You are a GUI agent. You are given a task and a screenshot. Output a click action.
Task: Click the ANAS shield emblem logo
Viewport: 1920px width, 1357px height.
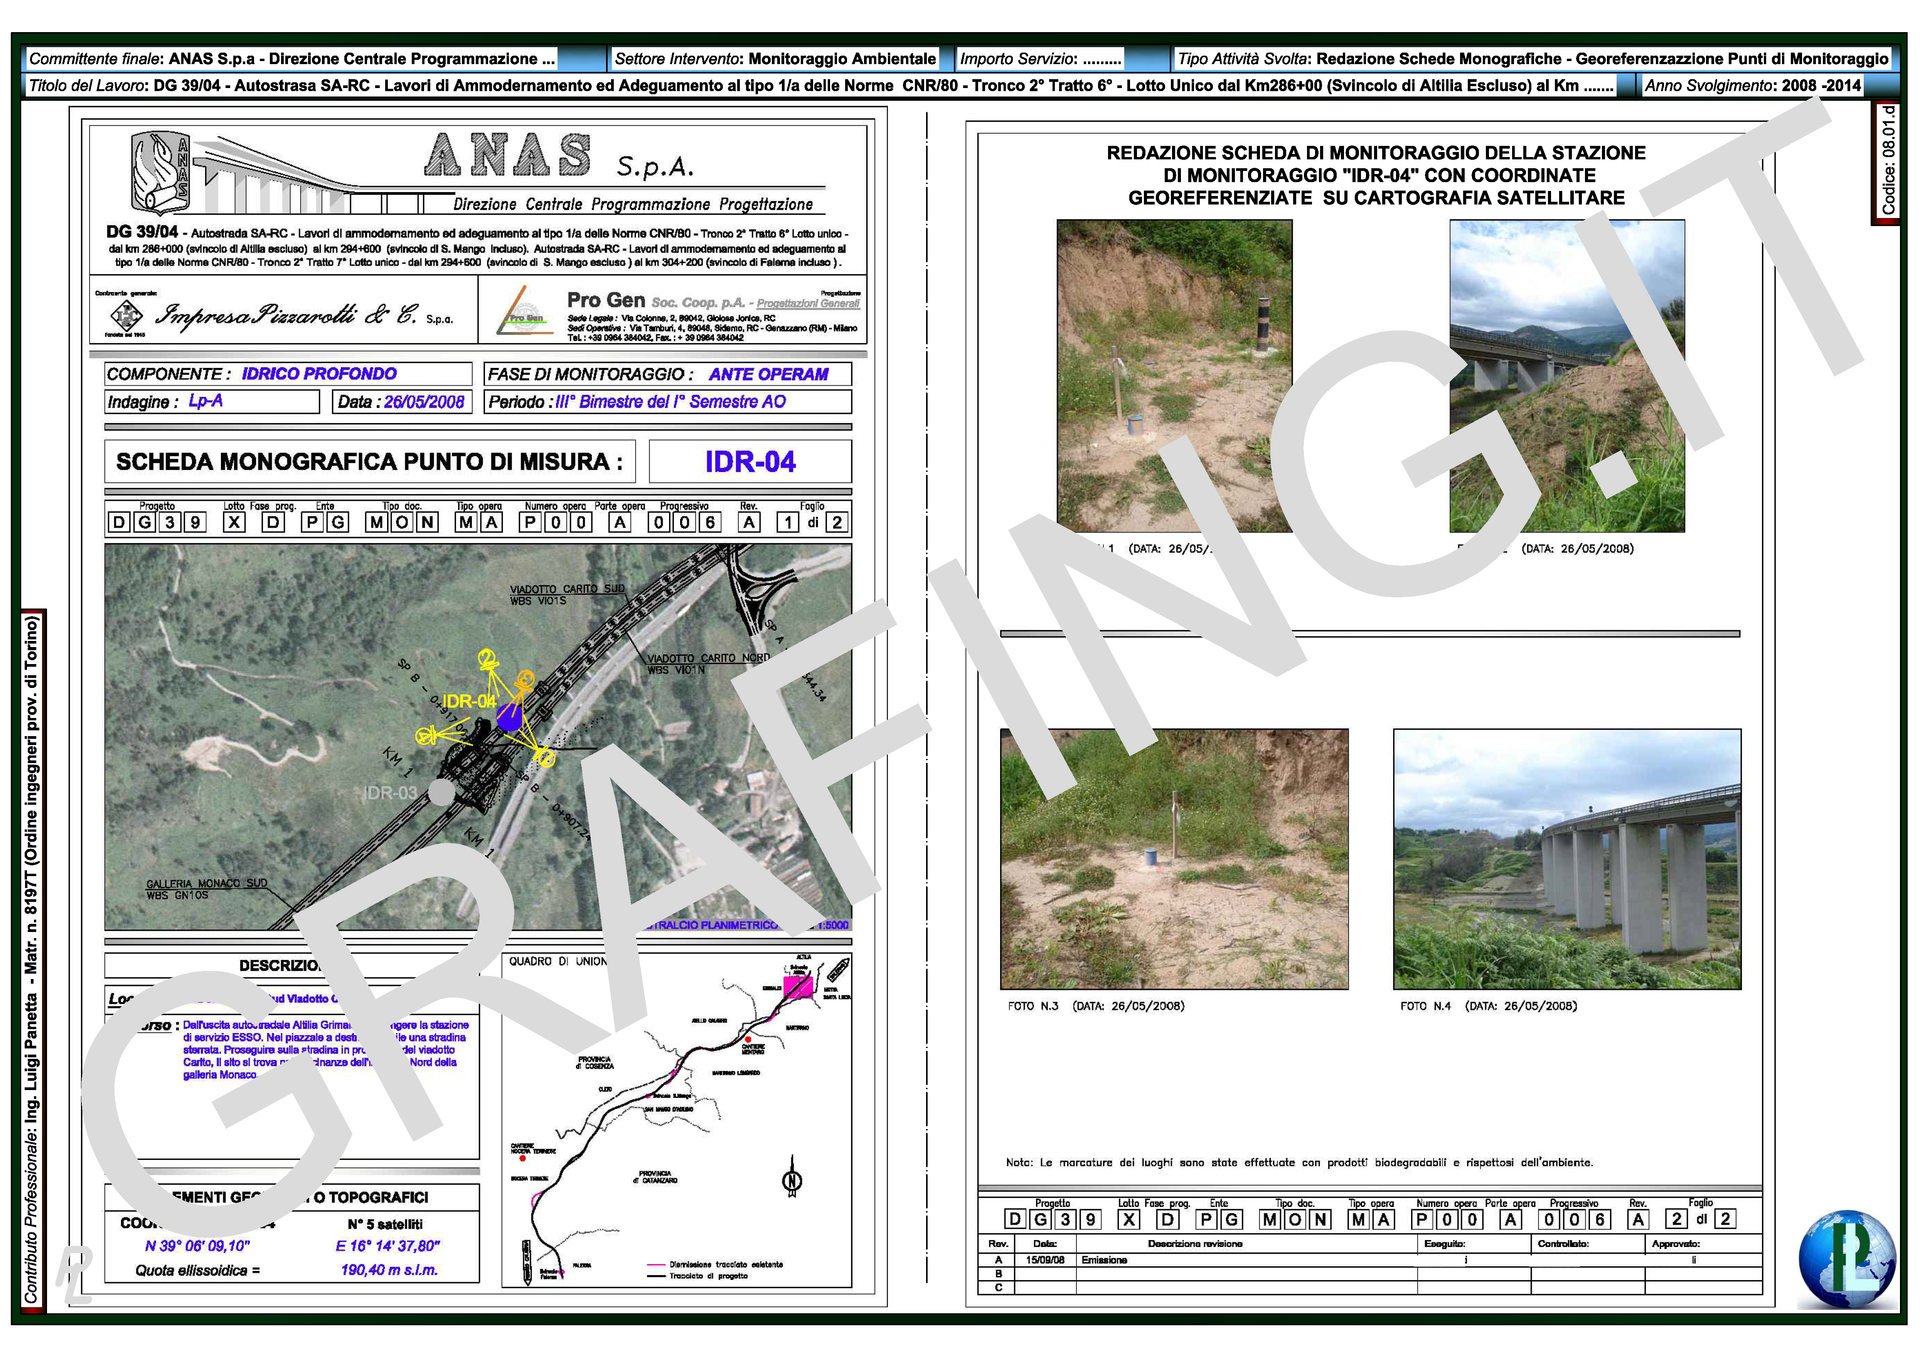(160, 174)
